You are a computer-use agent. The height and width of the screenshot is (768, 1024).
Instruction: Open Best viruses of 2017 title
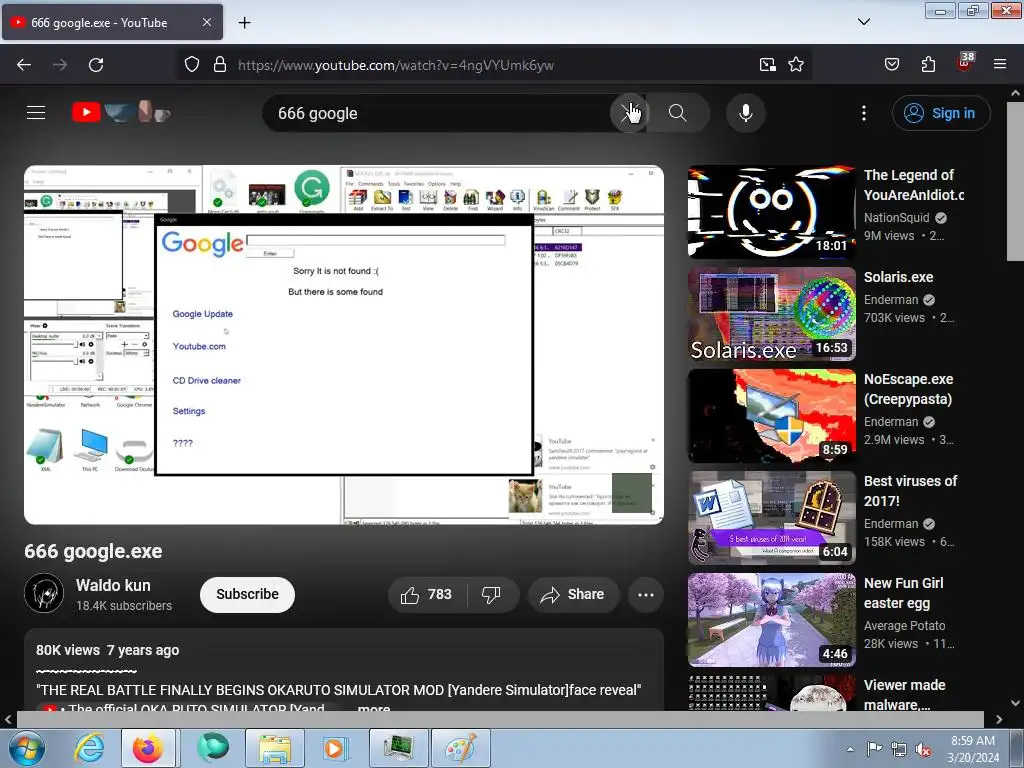[910, 491]
